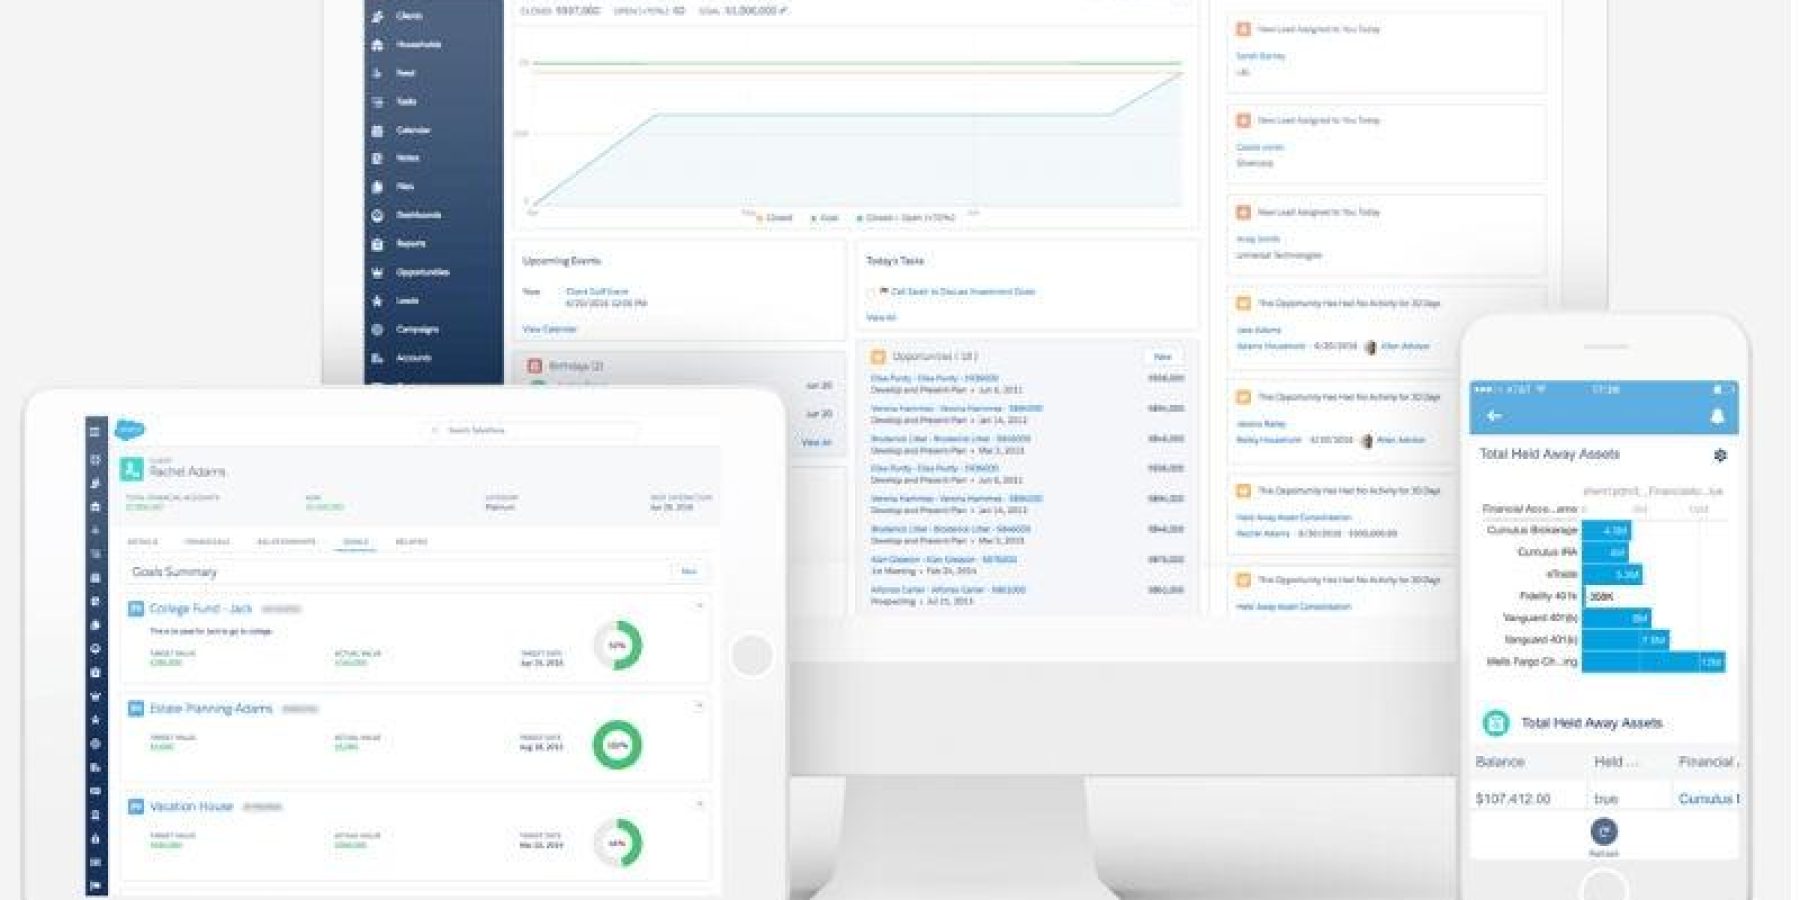The width and height of the screenshot is (1800, 900).
Task: Click New in the Opportunities card
Action: point(1163,357)
